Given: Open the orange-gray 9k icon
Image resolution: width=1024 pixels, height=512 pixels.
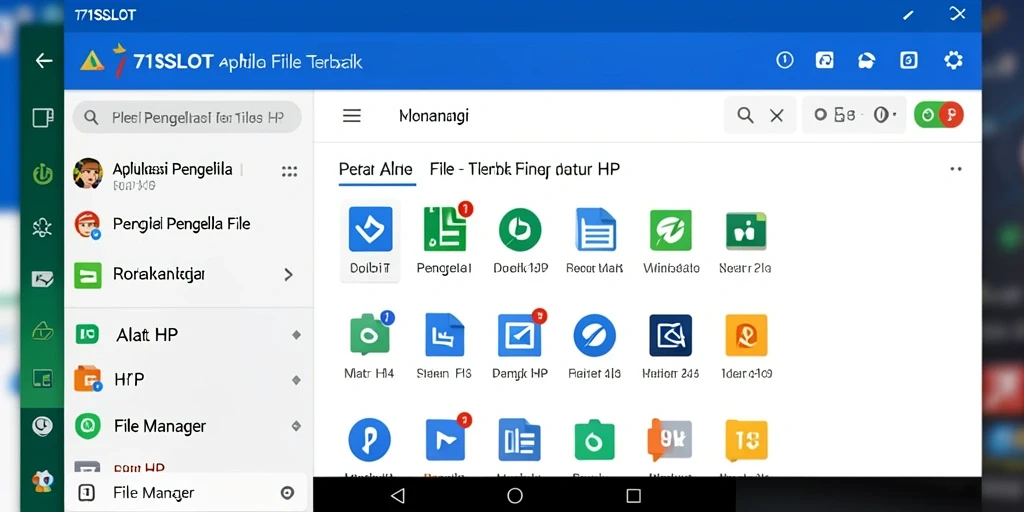Looking at the screenshot, I should (669, 439).
